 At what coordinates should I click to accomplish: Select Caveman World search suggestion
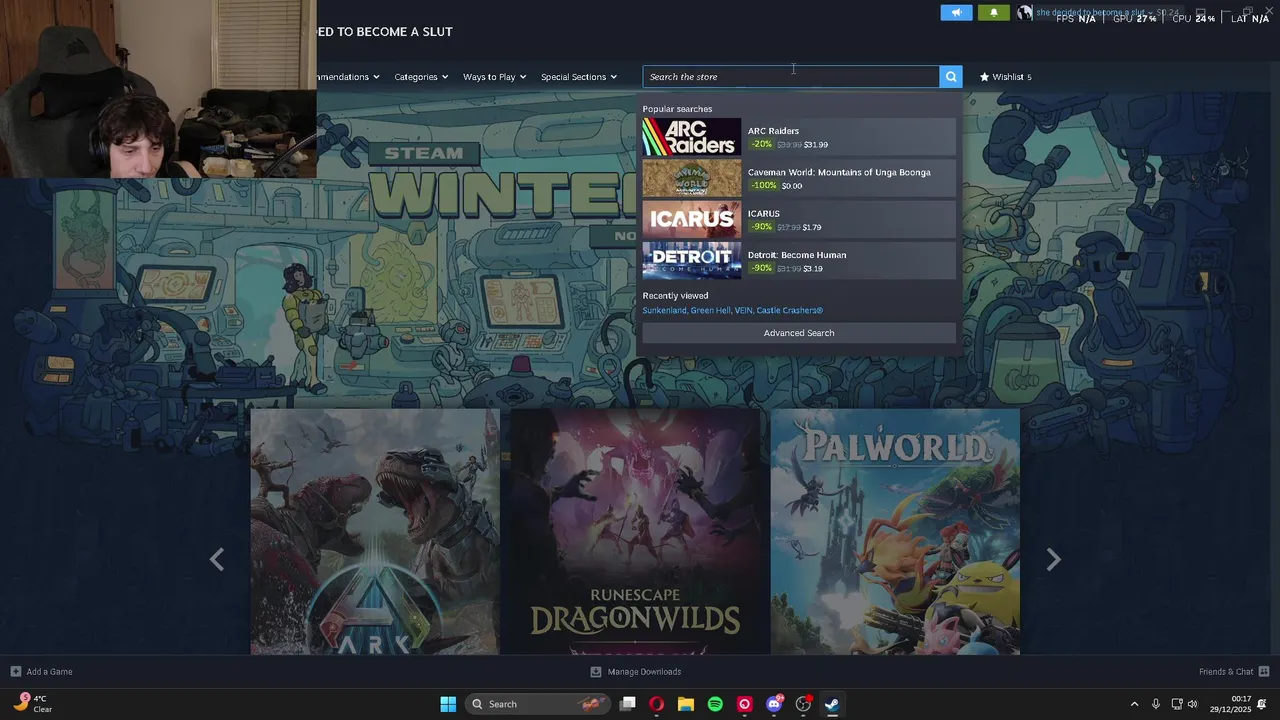[x=799, y=178]
